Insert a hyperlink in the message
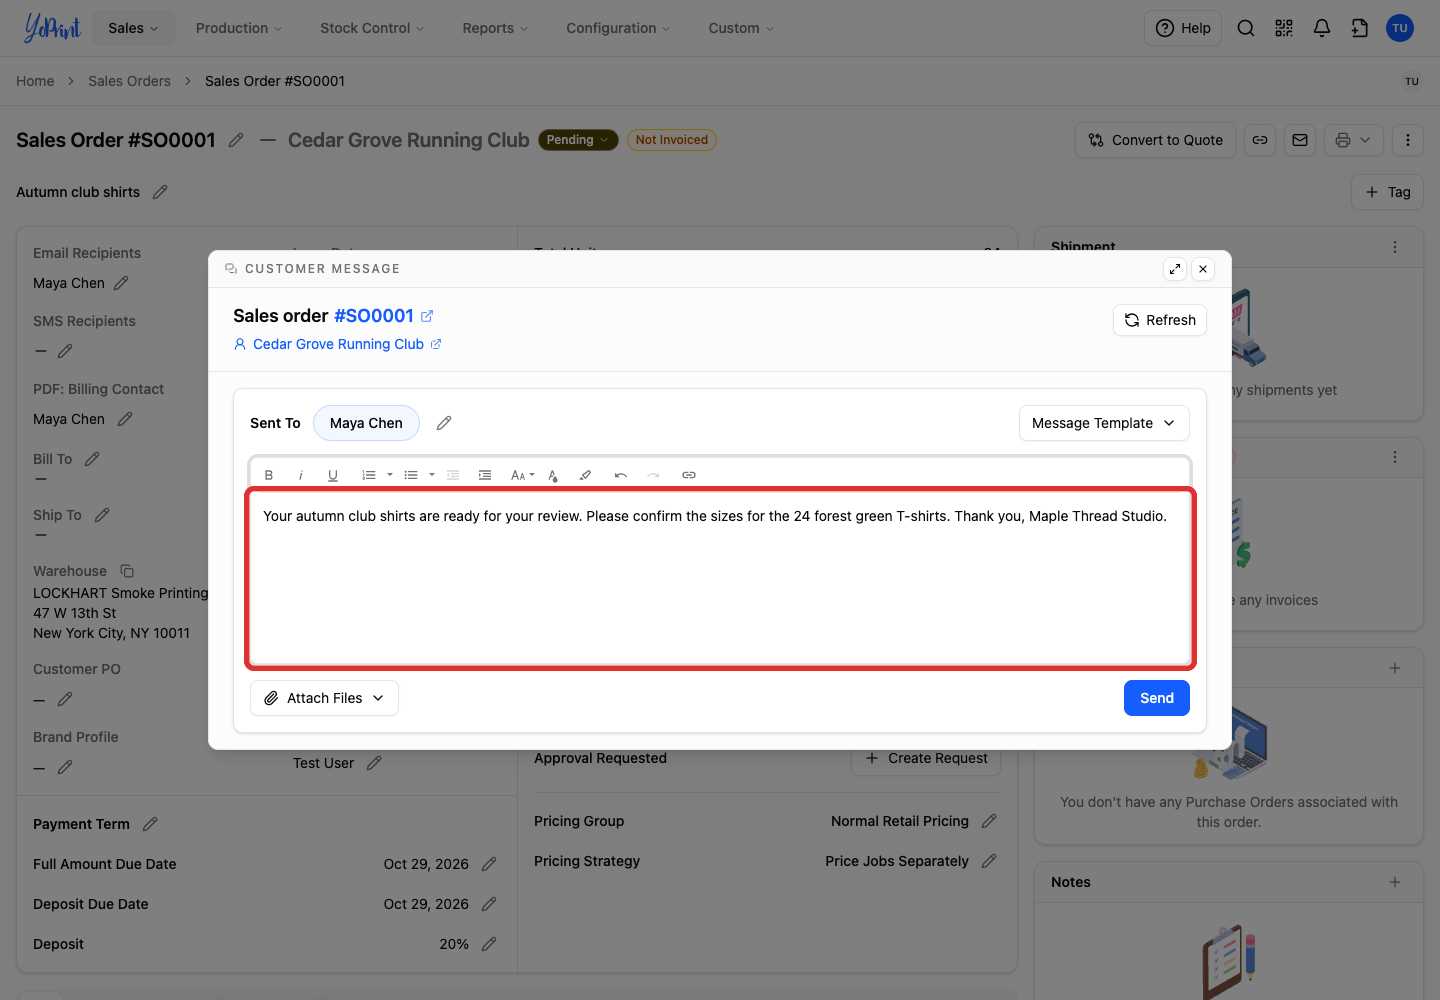Screen dimensions: 1440x1000 pos(689,475)
